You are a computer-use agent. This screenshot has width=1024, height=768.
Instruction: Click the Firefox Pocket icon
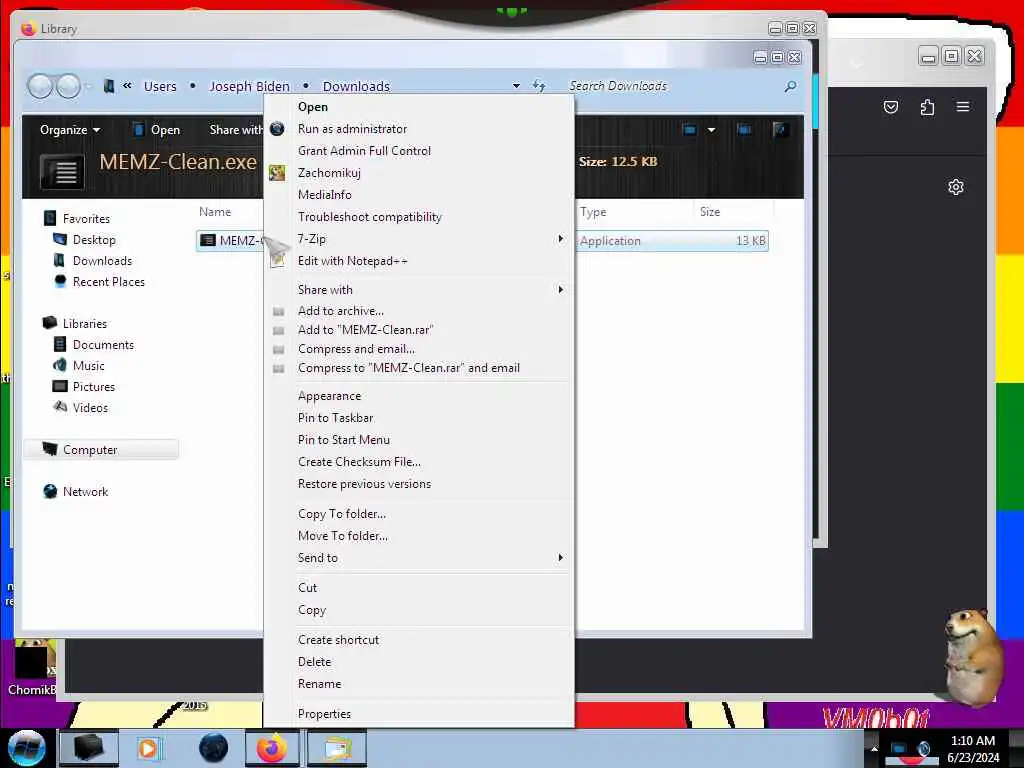[x=891, y=107]
